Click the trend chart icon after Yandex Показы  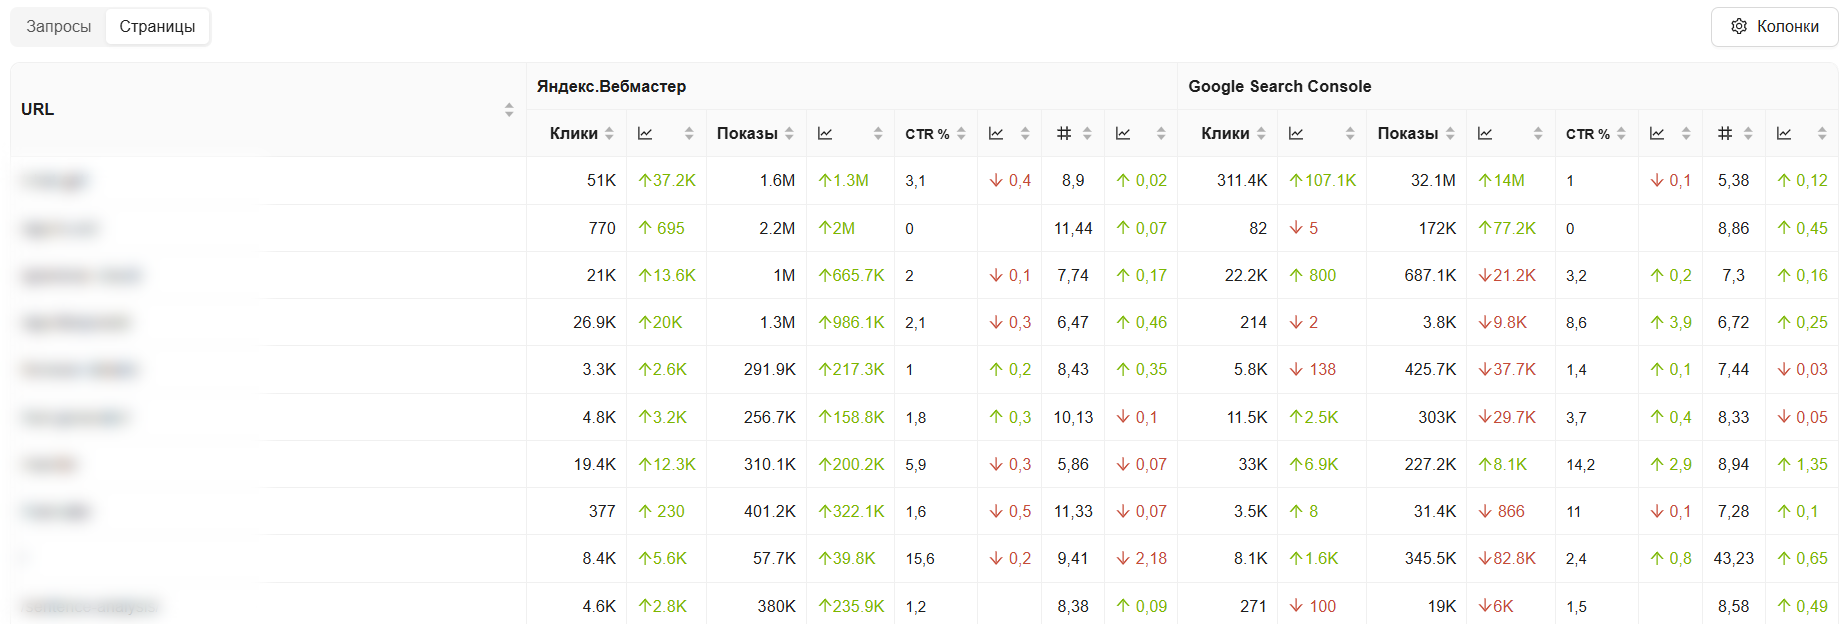tap(825, 134)
